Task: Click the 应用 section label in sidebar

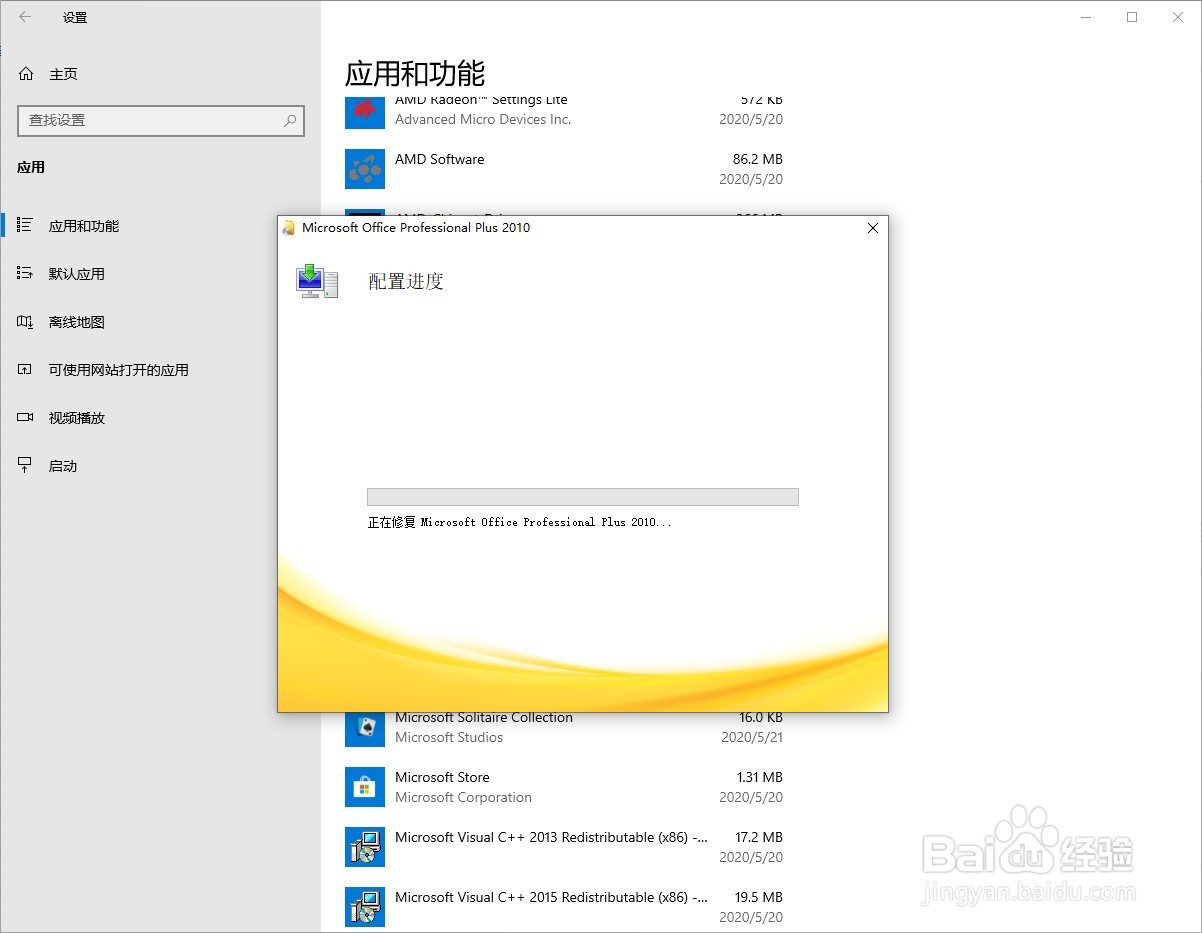Action: (x=31, y=167)
